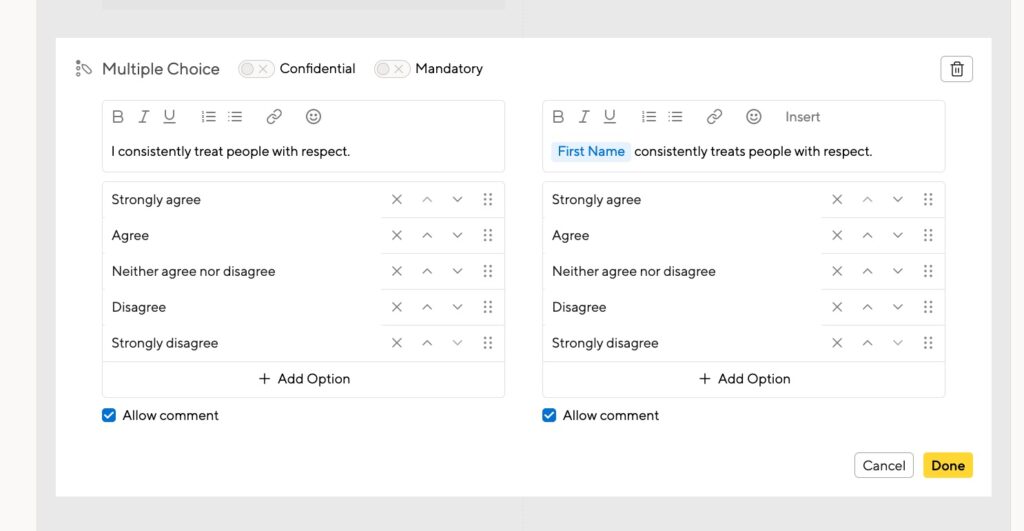
Task: Click the yellow Done button
Action: tap(948, 465)
